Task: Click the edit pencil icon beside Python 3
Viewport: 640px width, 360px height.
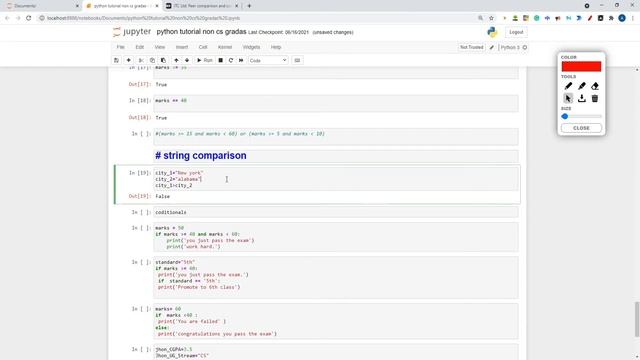Action: (x=492, y=47)
